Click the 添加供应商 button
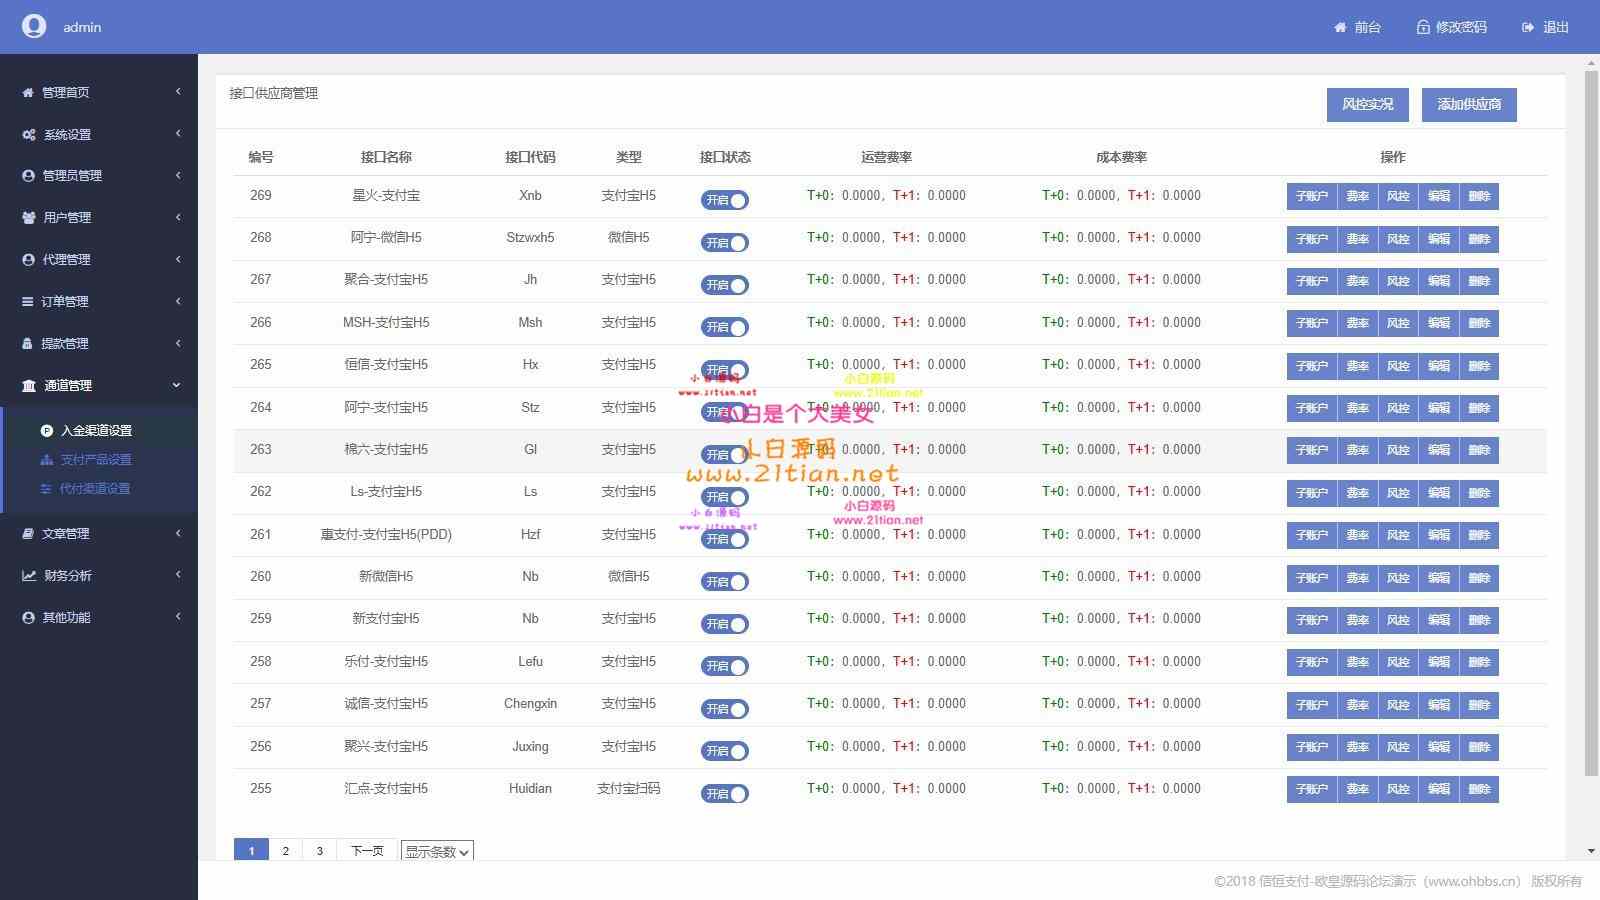The image size is (1600, 900). pos(1469,104)
